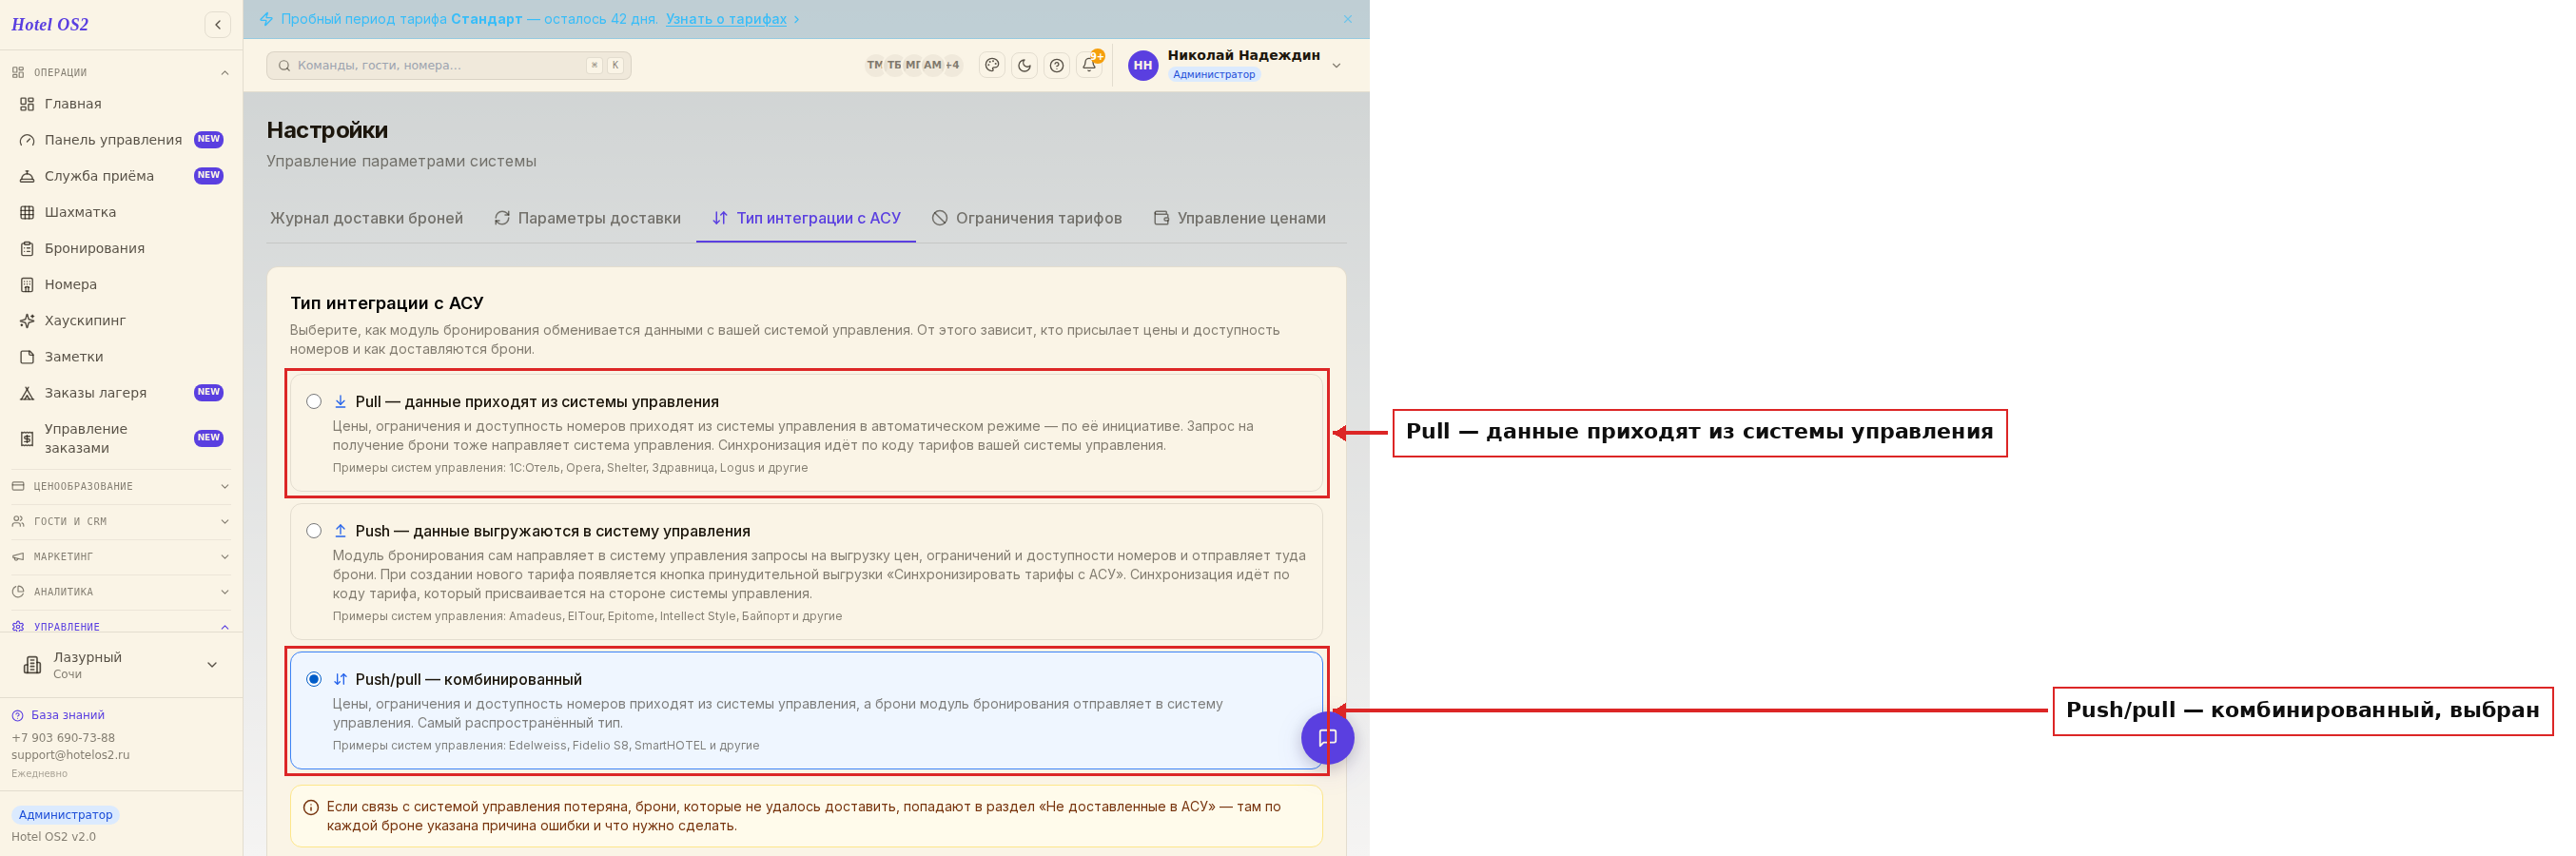Open help via question mark icon

pos(1057,66)
